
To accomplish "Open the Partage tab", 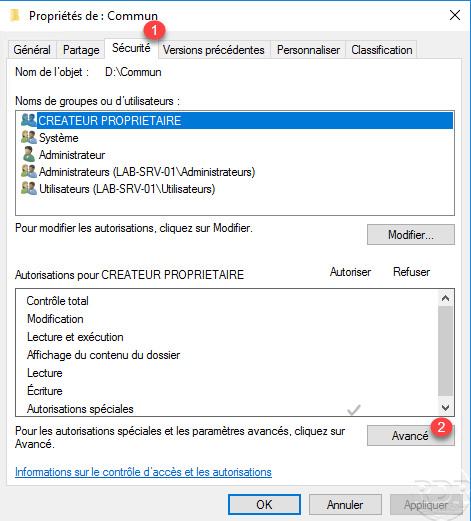I will click(81, 50).
